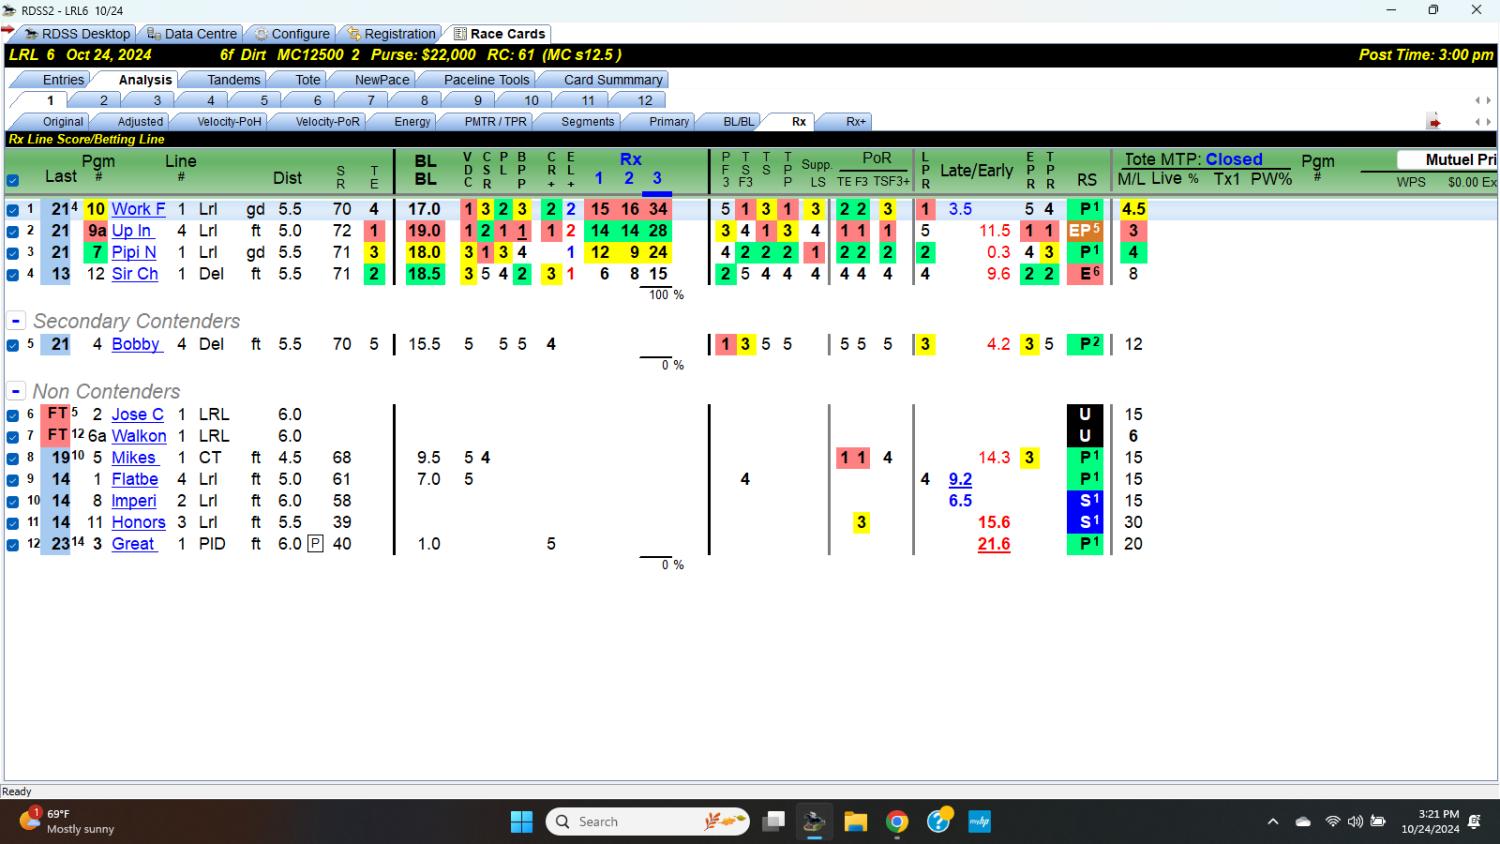Collapse the Secondary Contenders group
1500x844 pixels.
pyautogui.click(x=16, y=321)
